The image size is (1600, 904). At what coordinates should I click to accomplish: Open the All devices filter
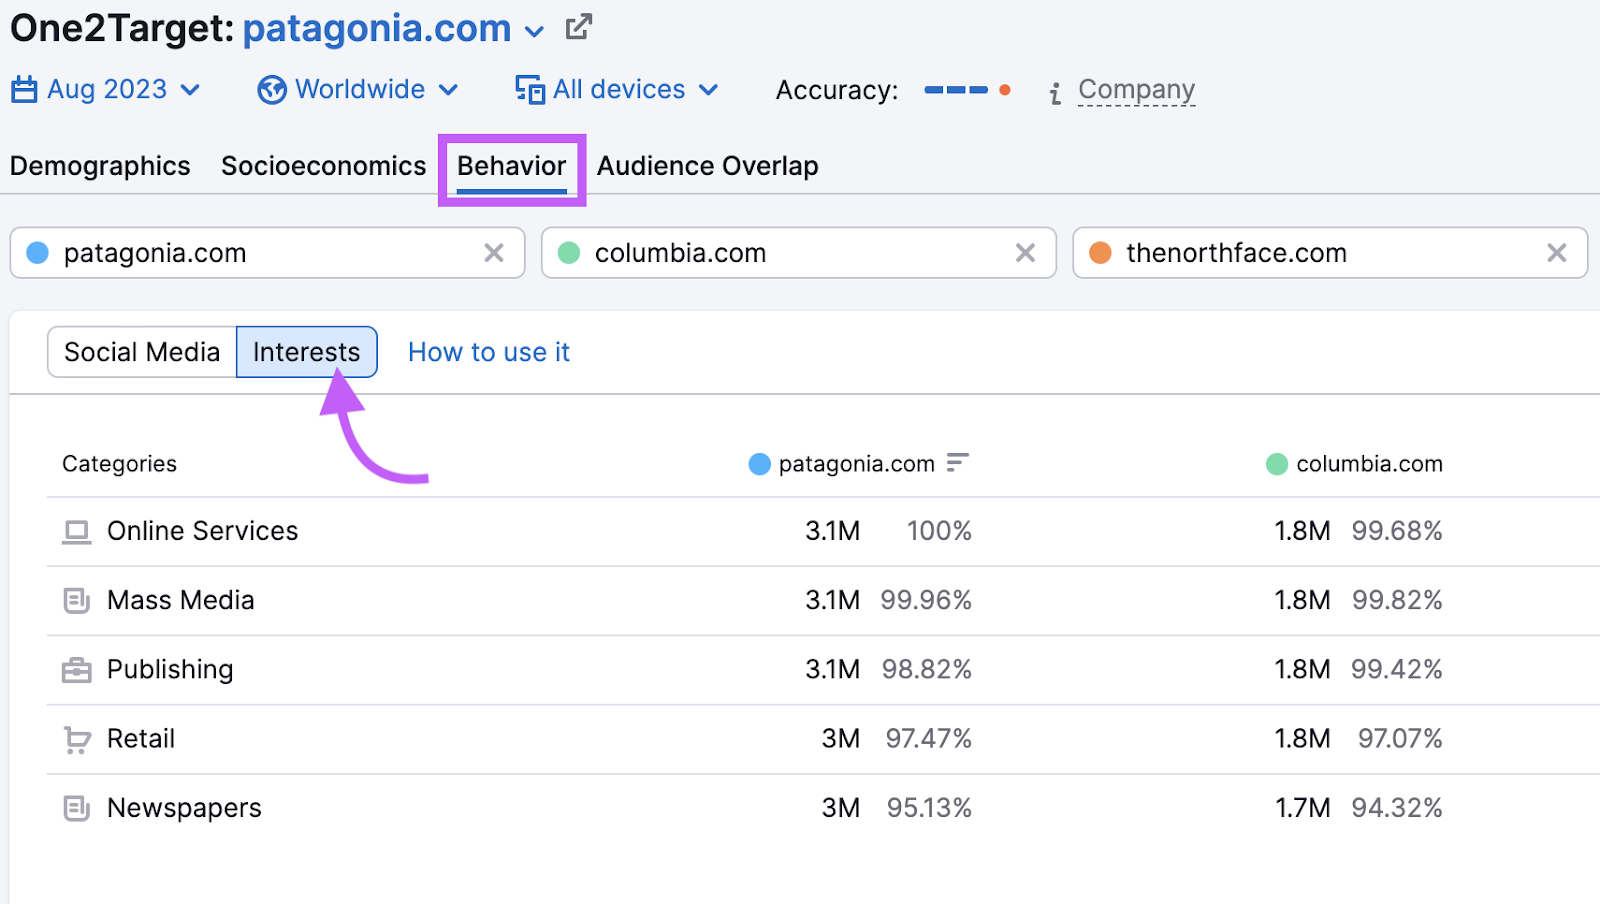coord(617,90)
